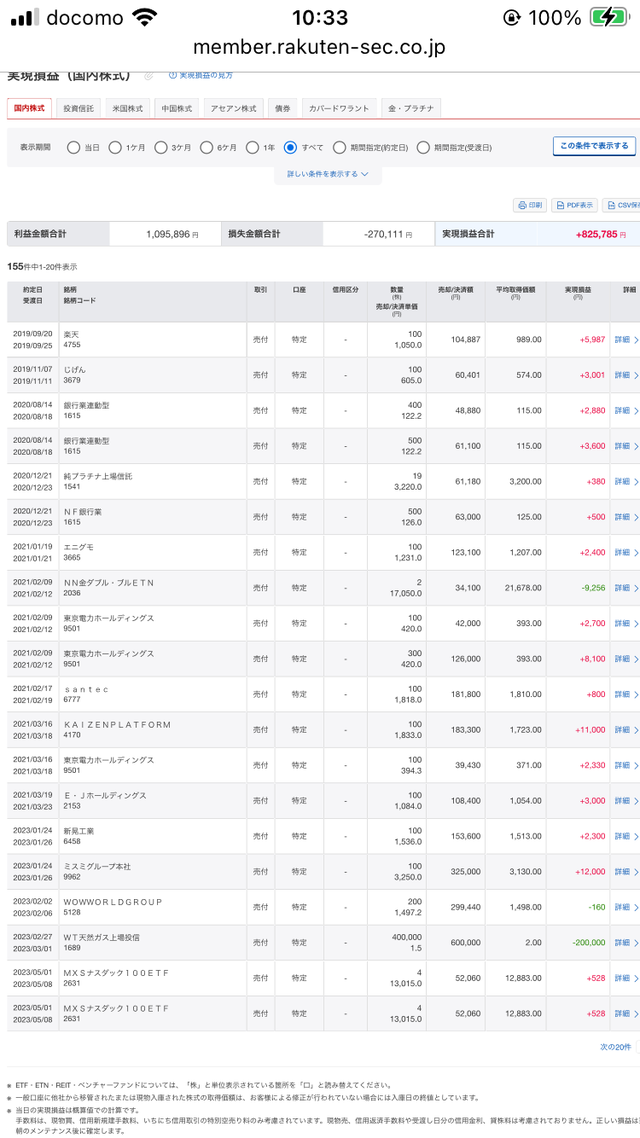
Task: Switch to the アセアン株式 tab
Action: [x=234, y=108]
